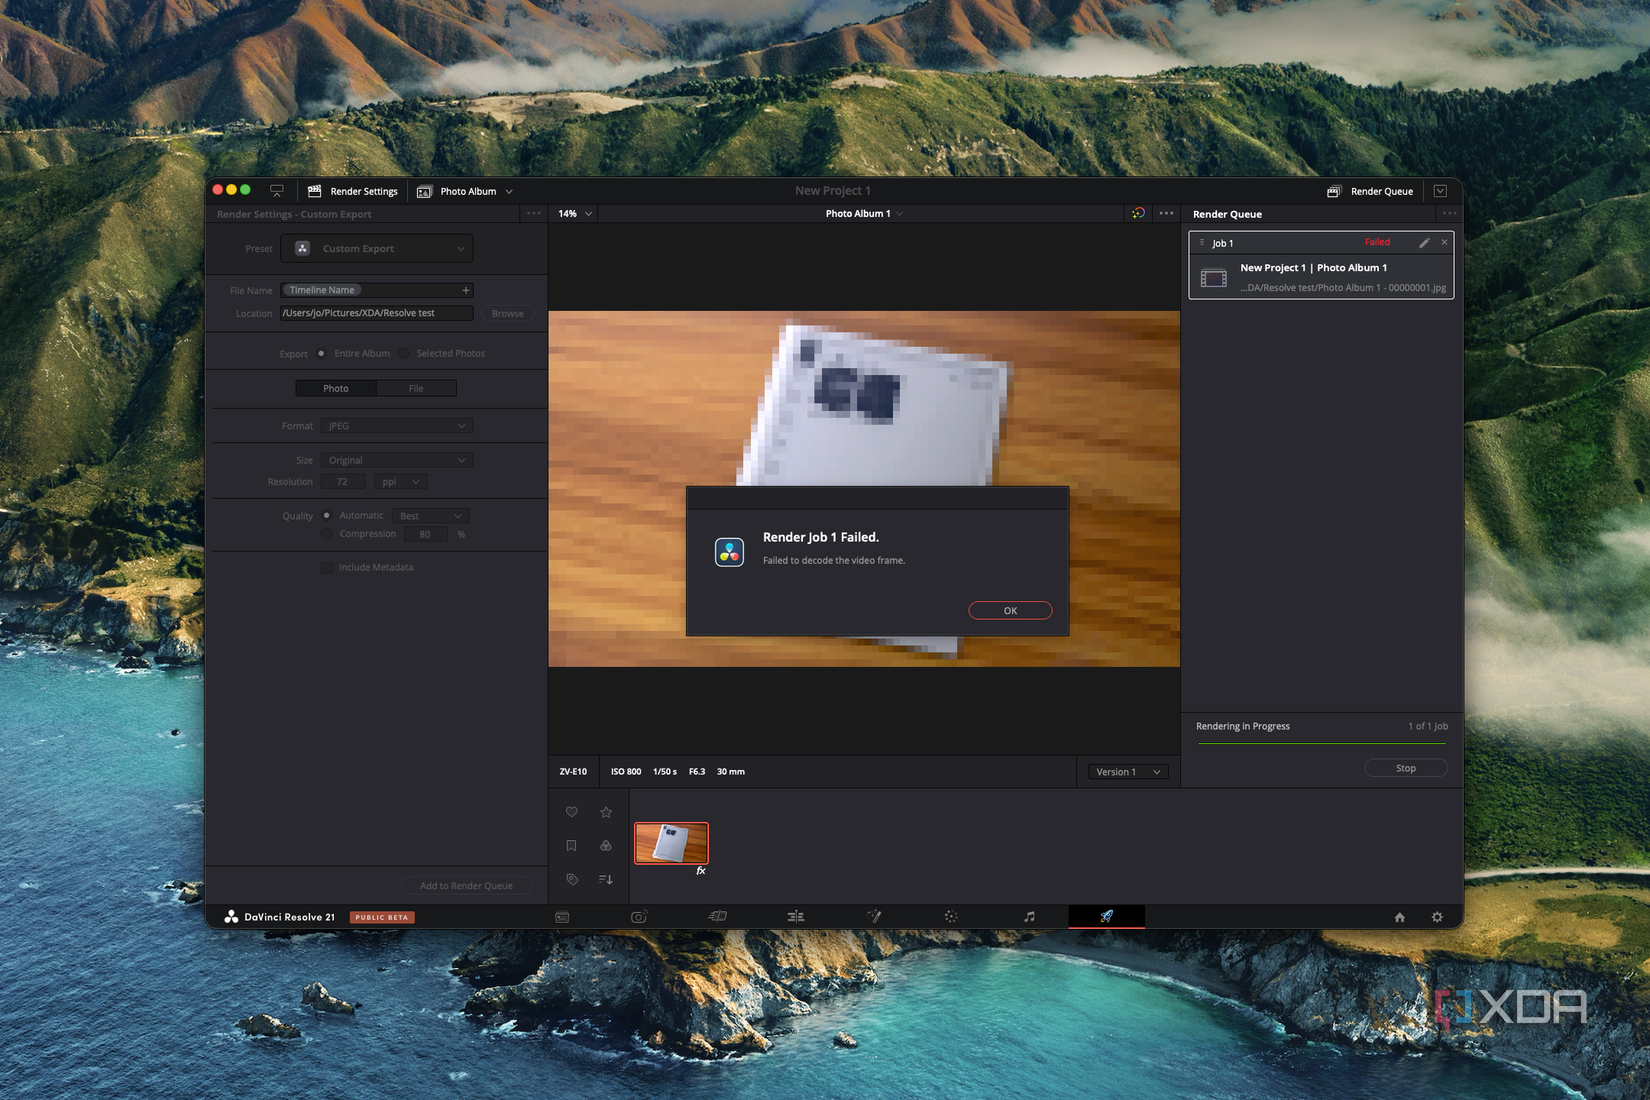Open the music page icon in bottom bar
This screenshot has width=1650, height=1100.
(1029, 916)
